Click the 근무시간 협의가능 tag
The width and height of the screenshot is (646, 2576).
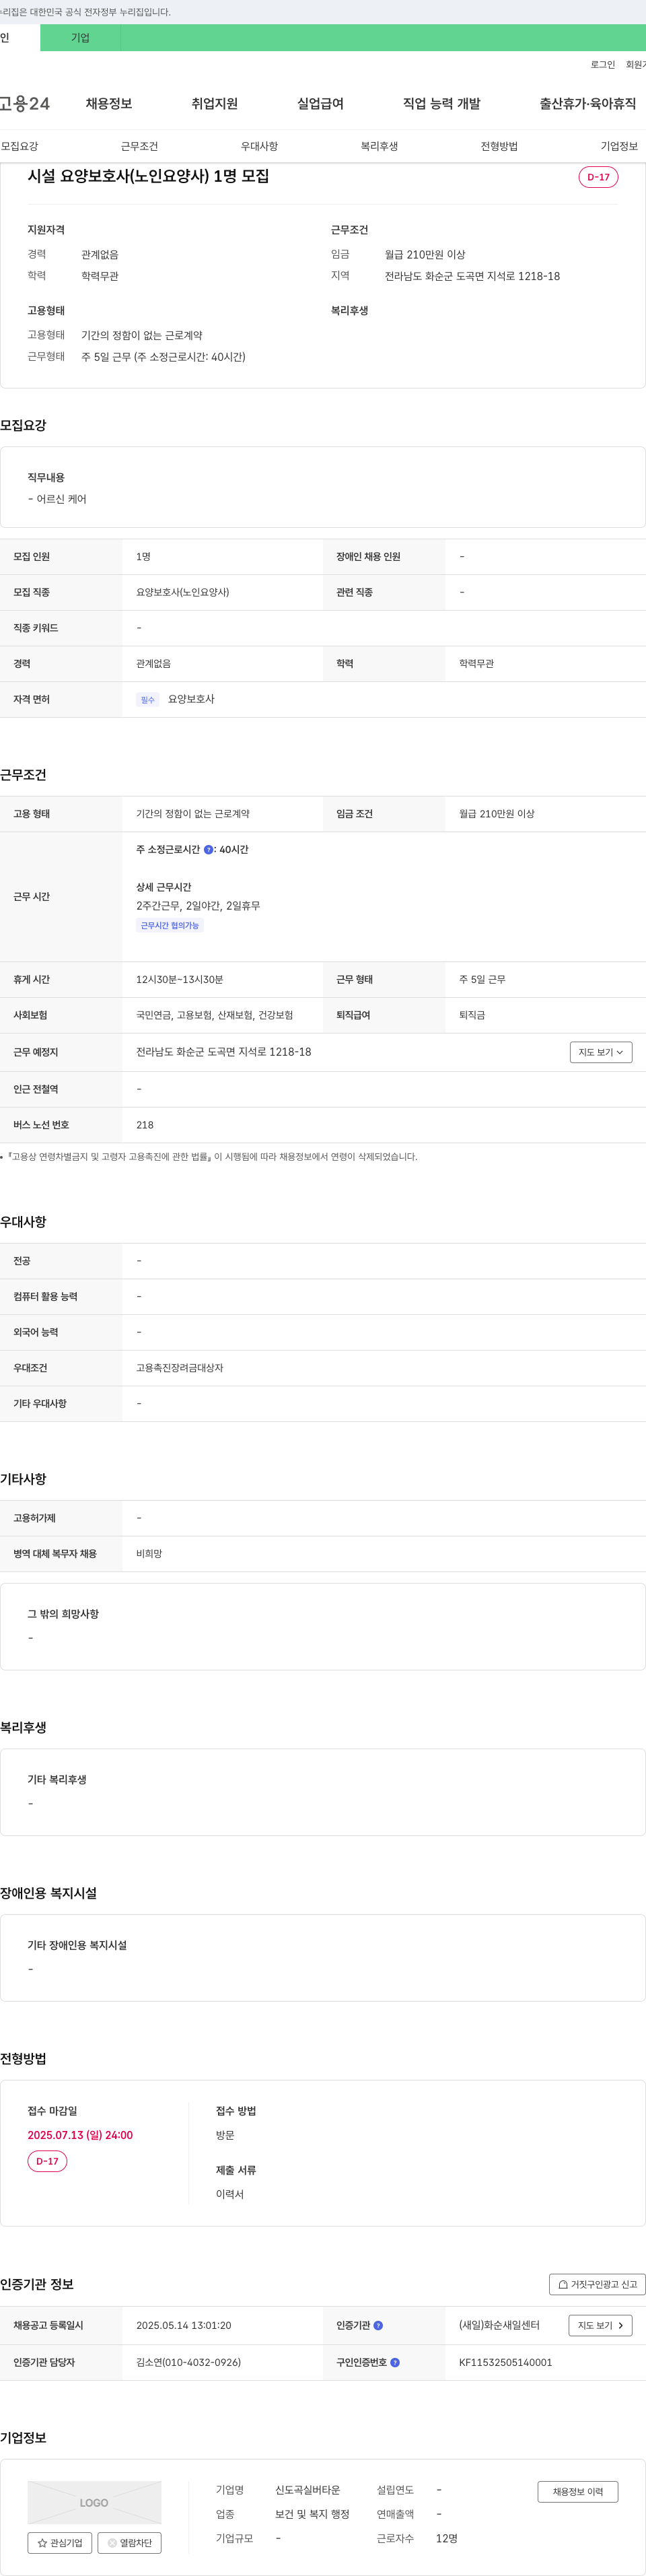point(170,926)
